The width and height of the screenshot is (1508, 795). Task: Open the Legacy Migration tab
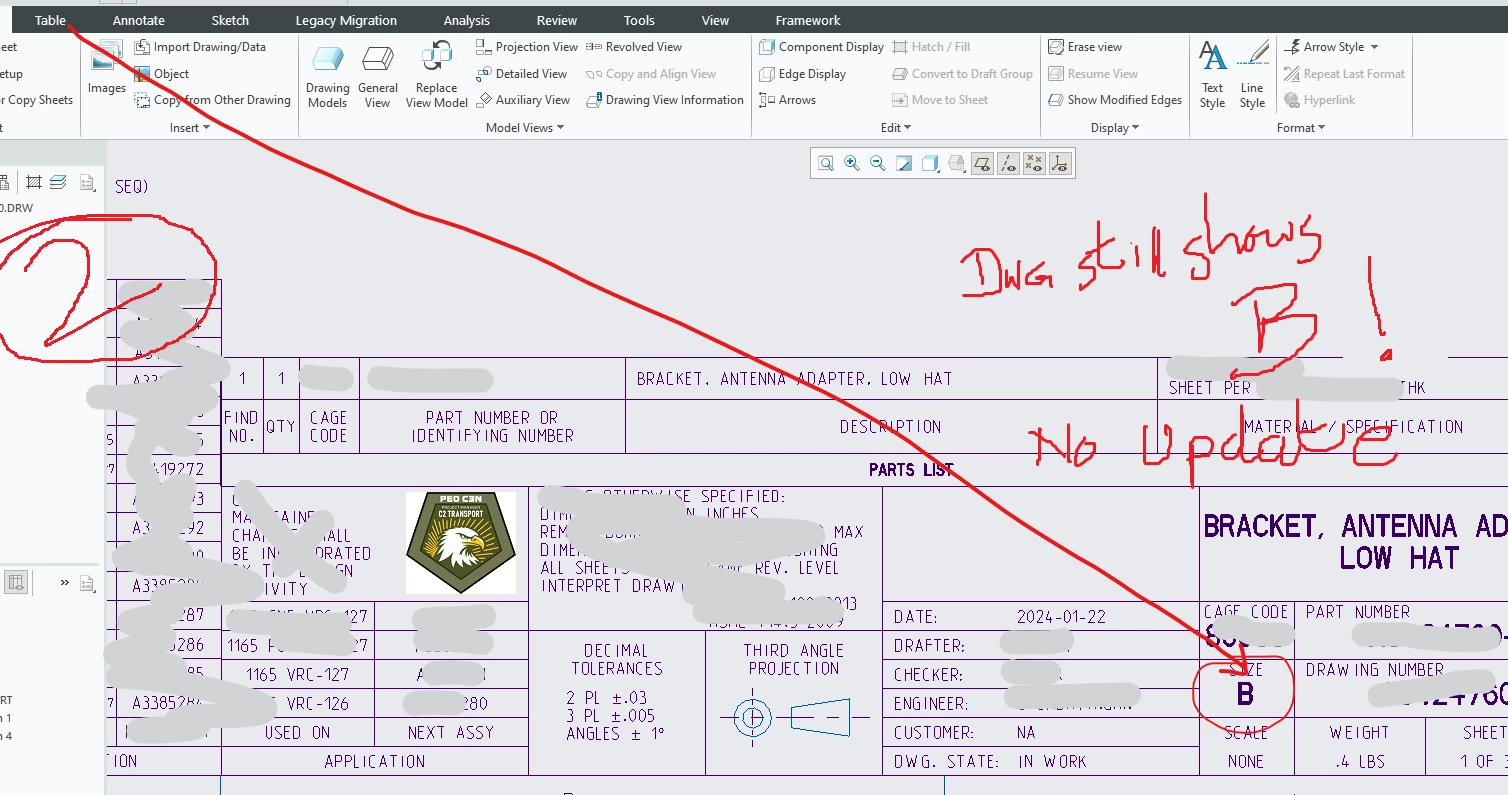pos(346,20)
